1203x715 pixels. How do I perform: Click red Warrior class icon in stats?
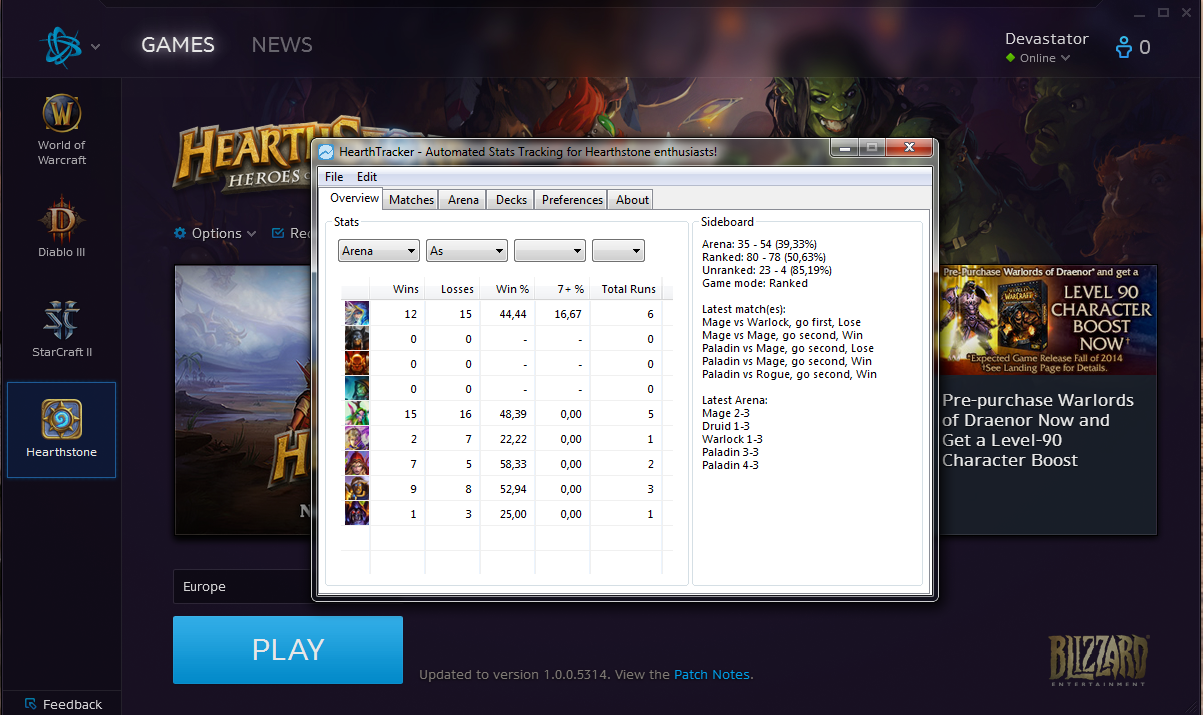click(357, 363)
